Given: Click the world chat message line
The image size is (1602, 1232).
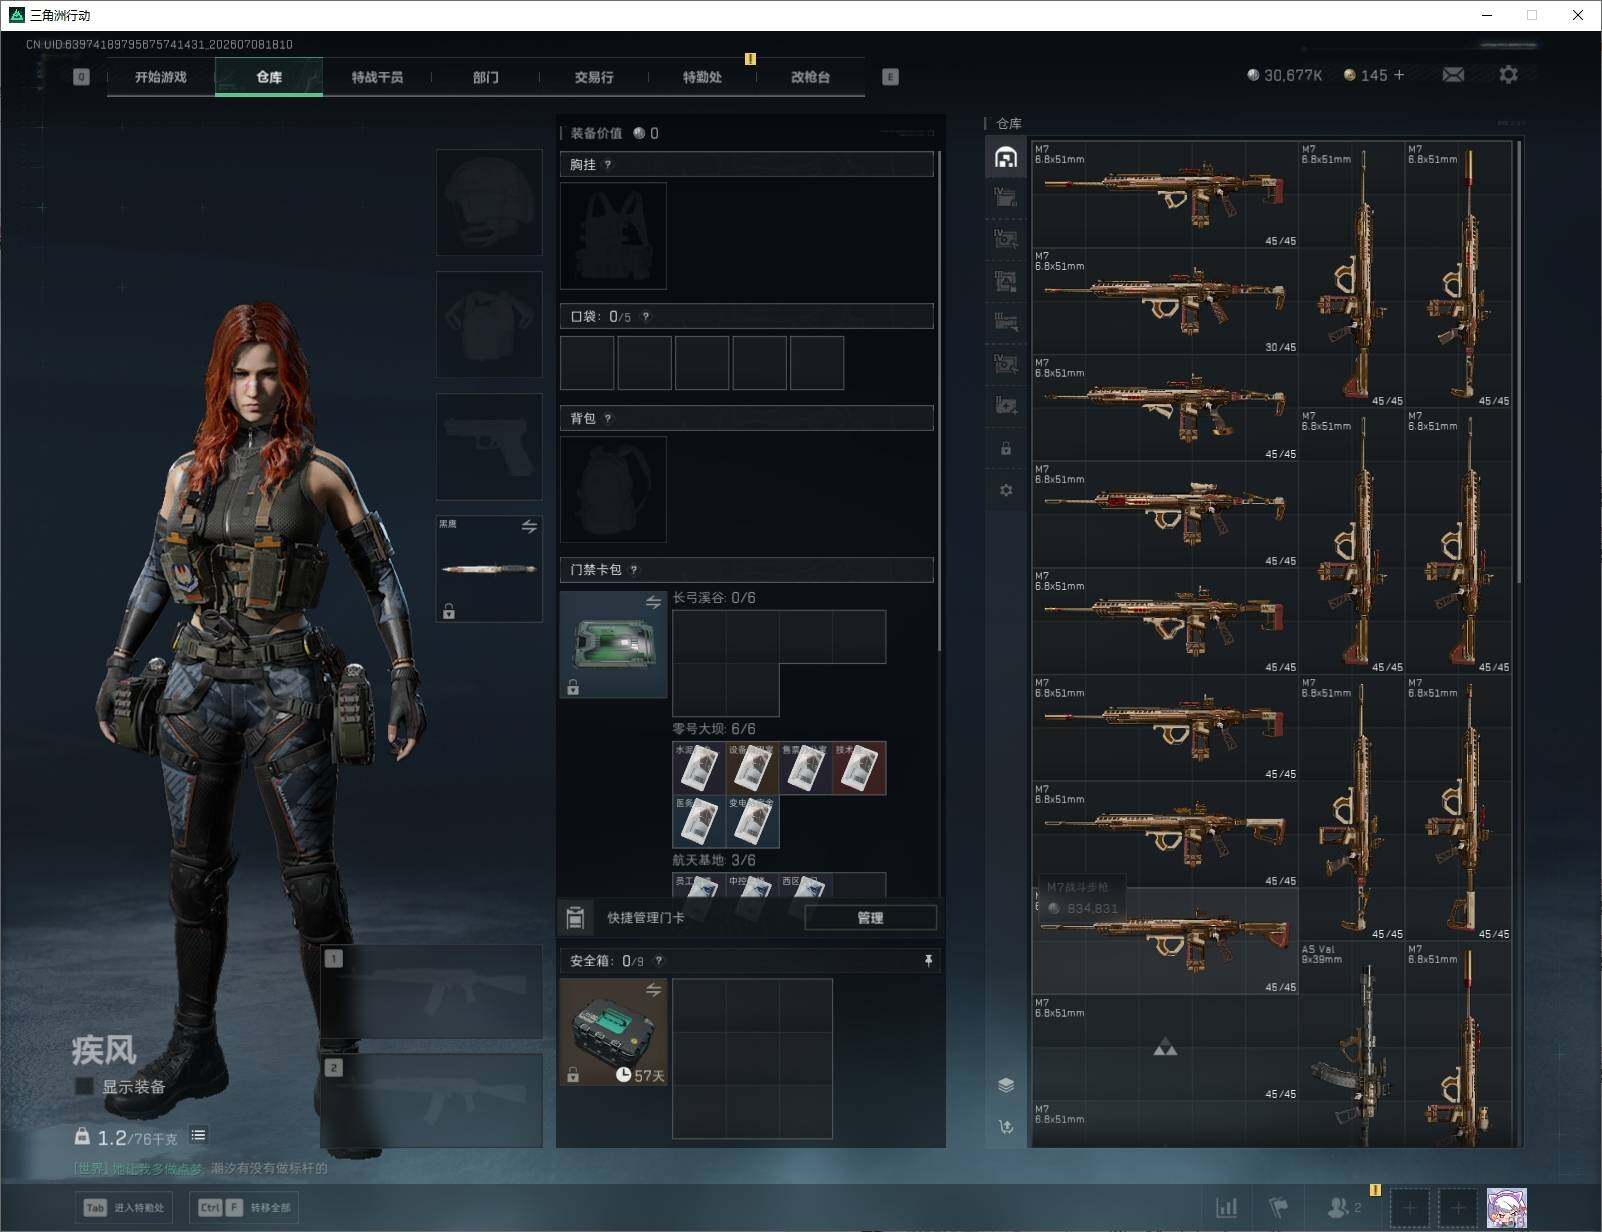Looking at the screenshot, I should [201, 1168].
